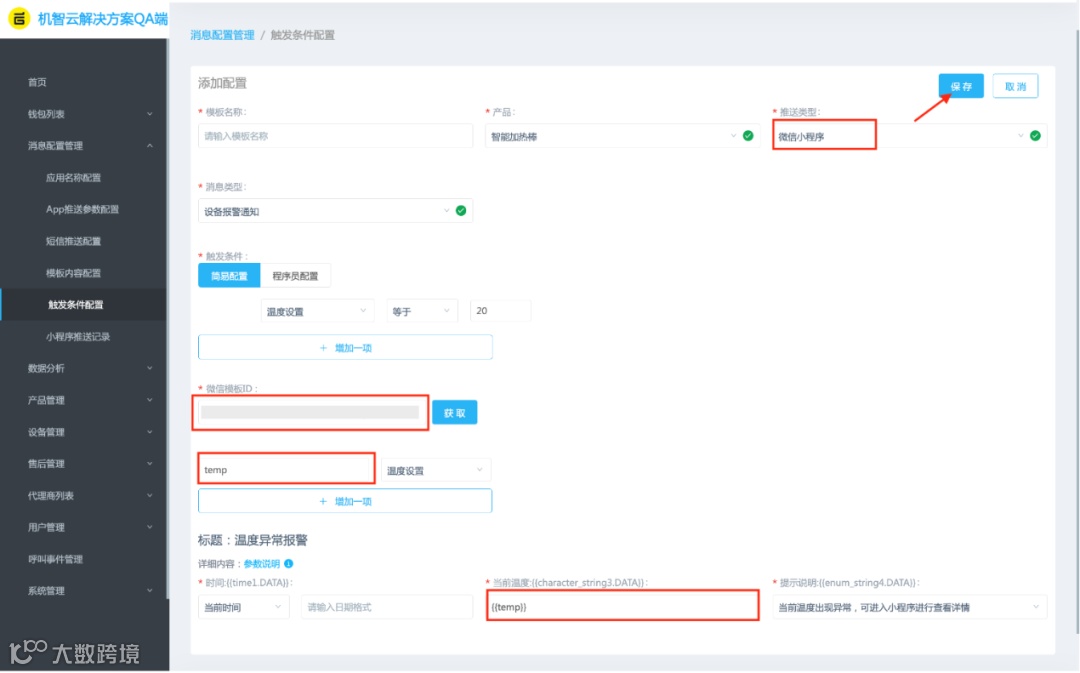Expand the 产品管理 sidebar menu
Viewport: 1080px width, 673px height.
coord(83,400)
